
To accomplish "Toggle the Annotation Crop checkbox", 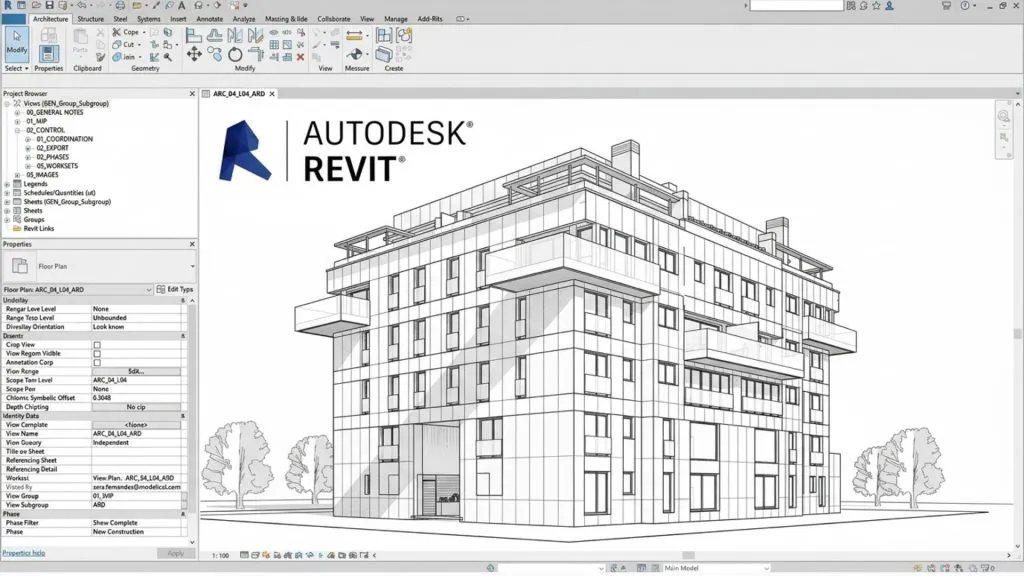I will pos(97,362).
